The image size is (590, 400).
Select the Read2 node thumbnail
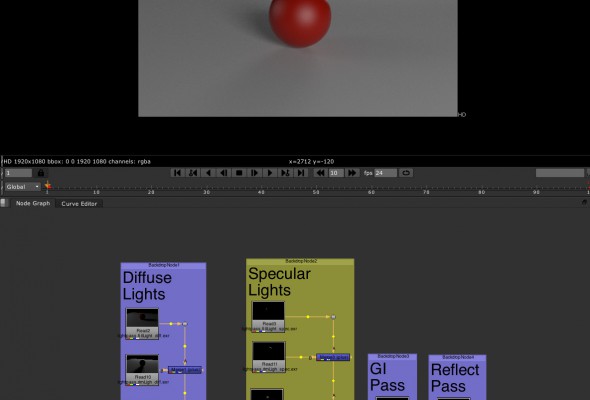pos(142,318)
